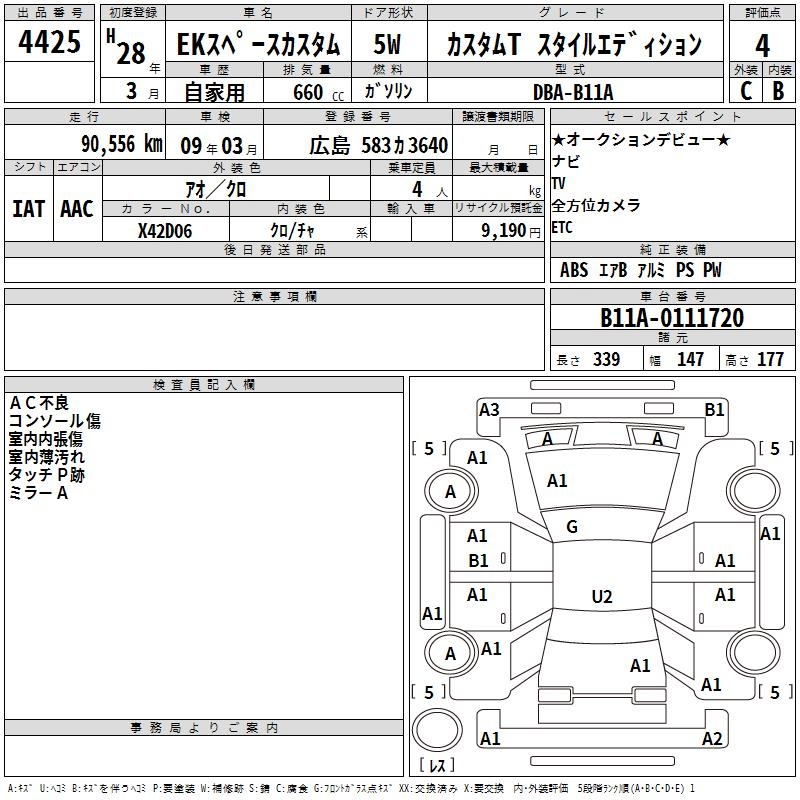Select the lot number 4425
Image resolution: width=800 pixels, height=800 pixels.
click(50, 44)
